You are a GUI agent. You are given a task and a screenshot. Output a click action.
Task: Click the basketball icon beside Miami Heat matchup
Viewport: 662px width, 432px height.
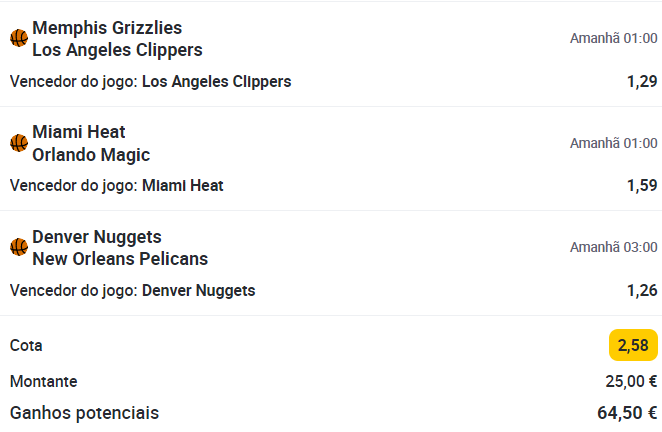click(x=19, y=143)
